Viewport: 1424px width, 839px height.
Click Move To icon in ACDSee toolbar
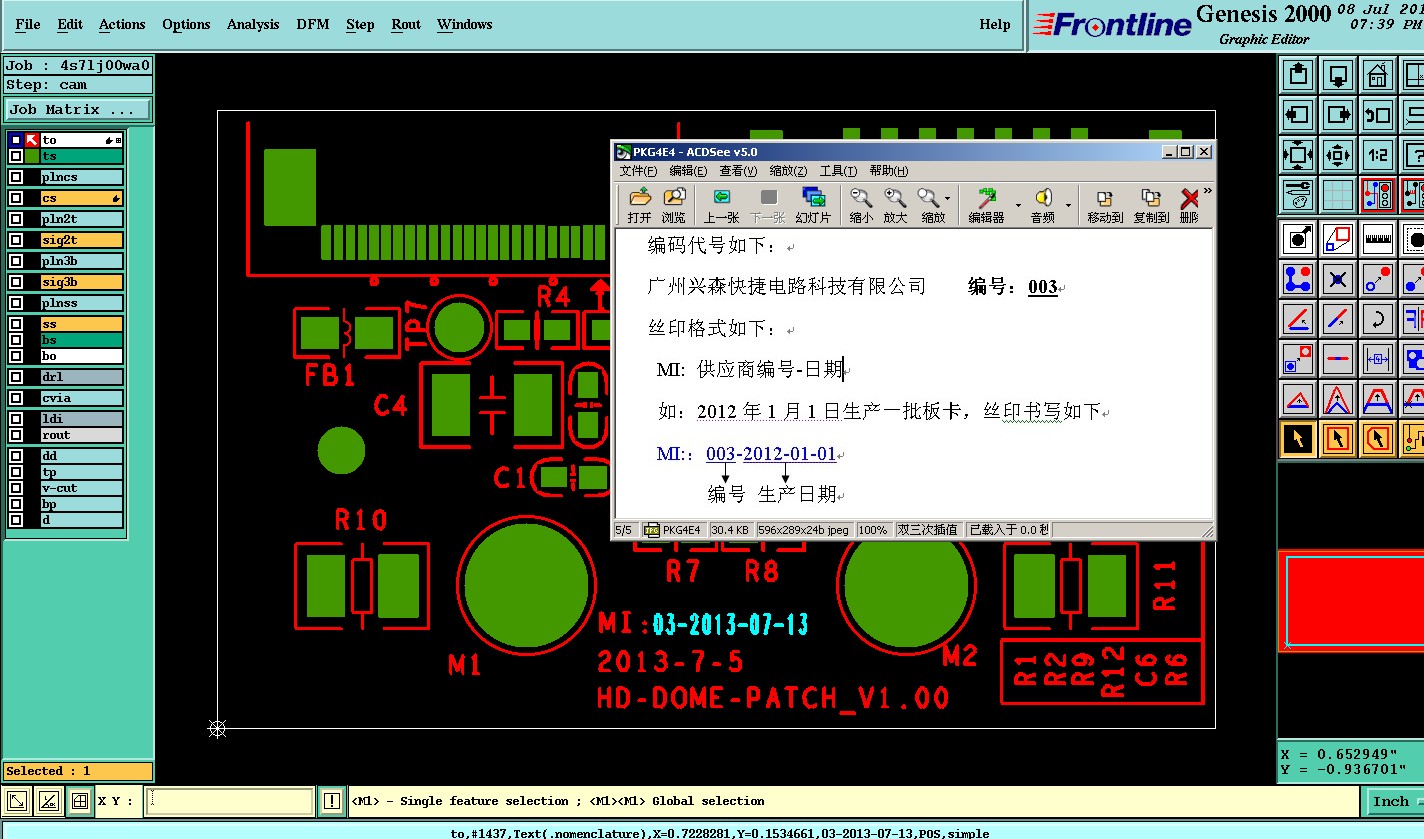pos(1105,204)
